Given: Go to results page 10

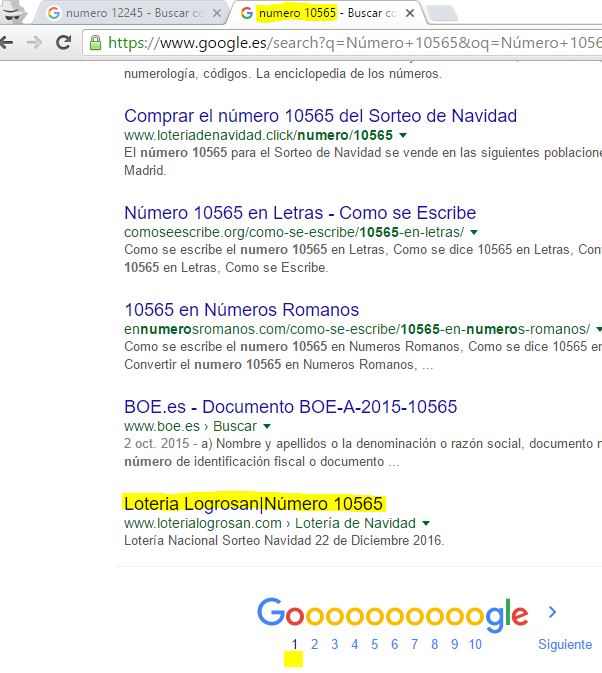Looking at the screenshot, I should [x=475, y=644].
